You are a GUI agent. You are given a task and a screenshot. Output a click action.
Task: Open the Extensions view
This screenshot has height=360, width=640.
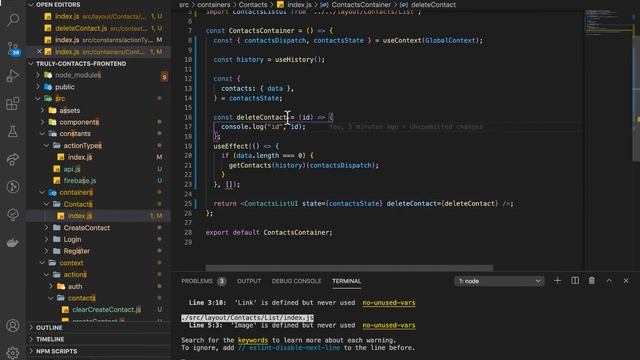(13, 104)
